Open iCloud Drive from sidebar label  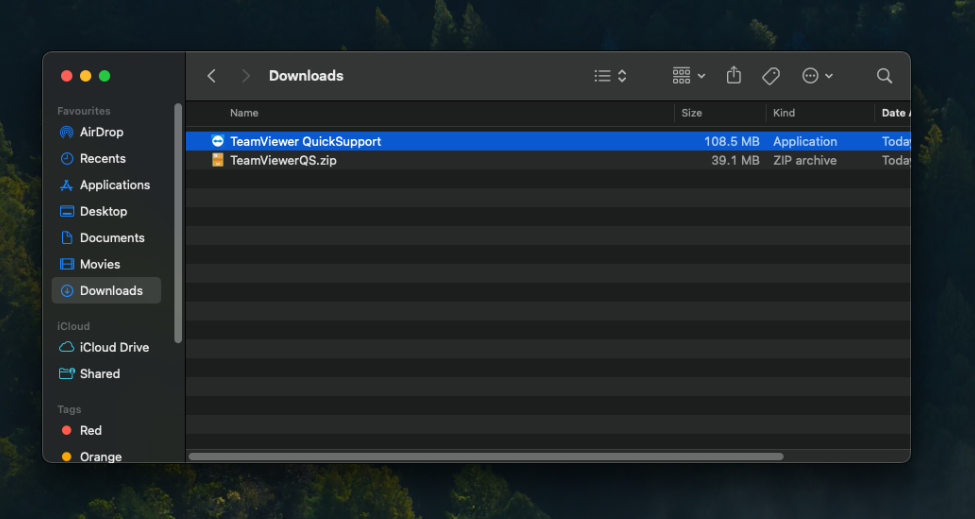point(114,347)
